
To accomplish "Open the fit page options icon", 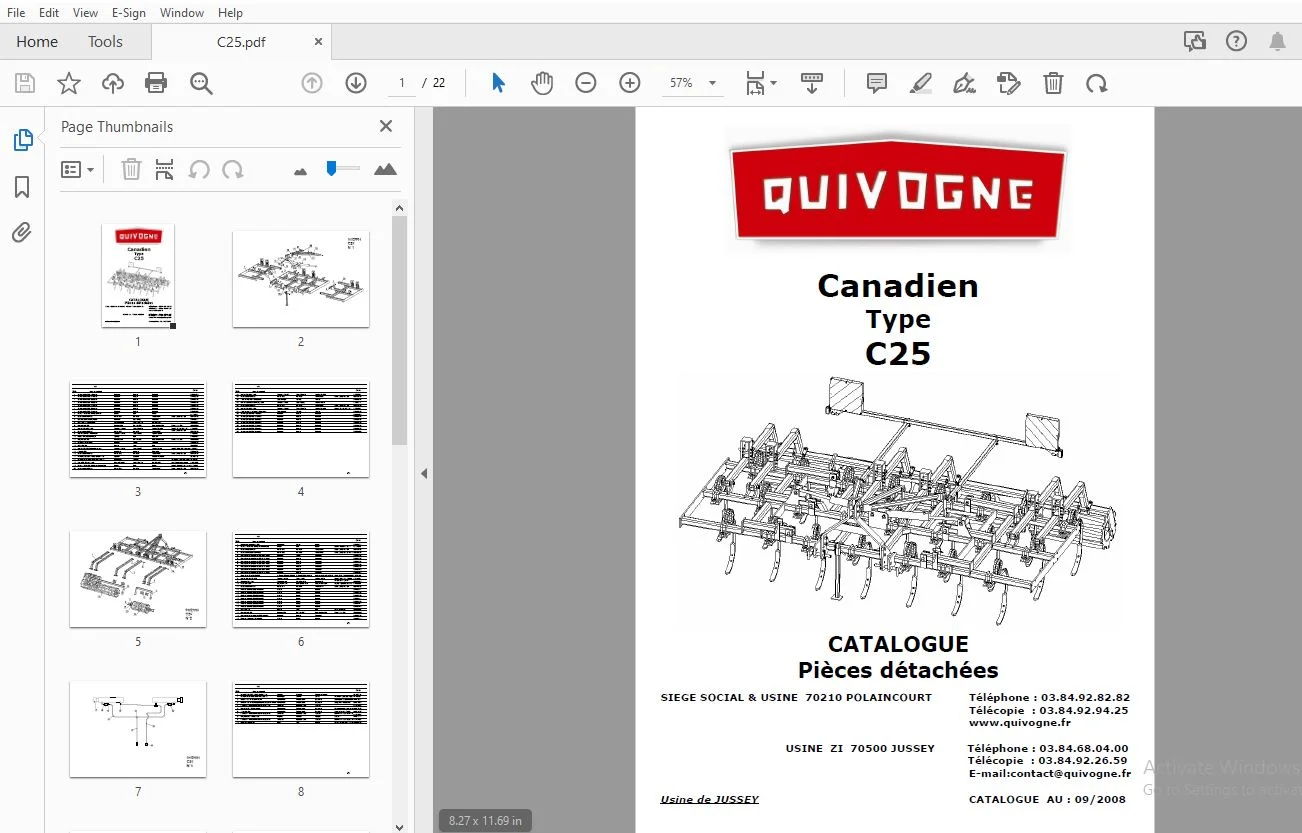I will click(x=755, y=84).
